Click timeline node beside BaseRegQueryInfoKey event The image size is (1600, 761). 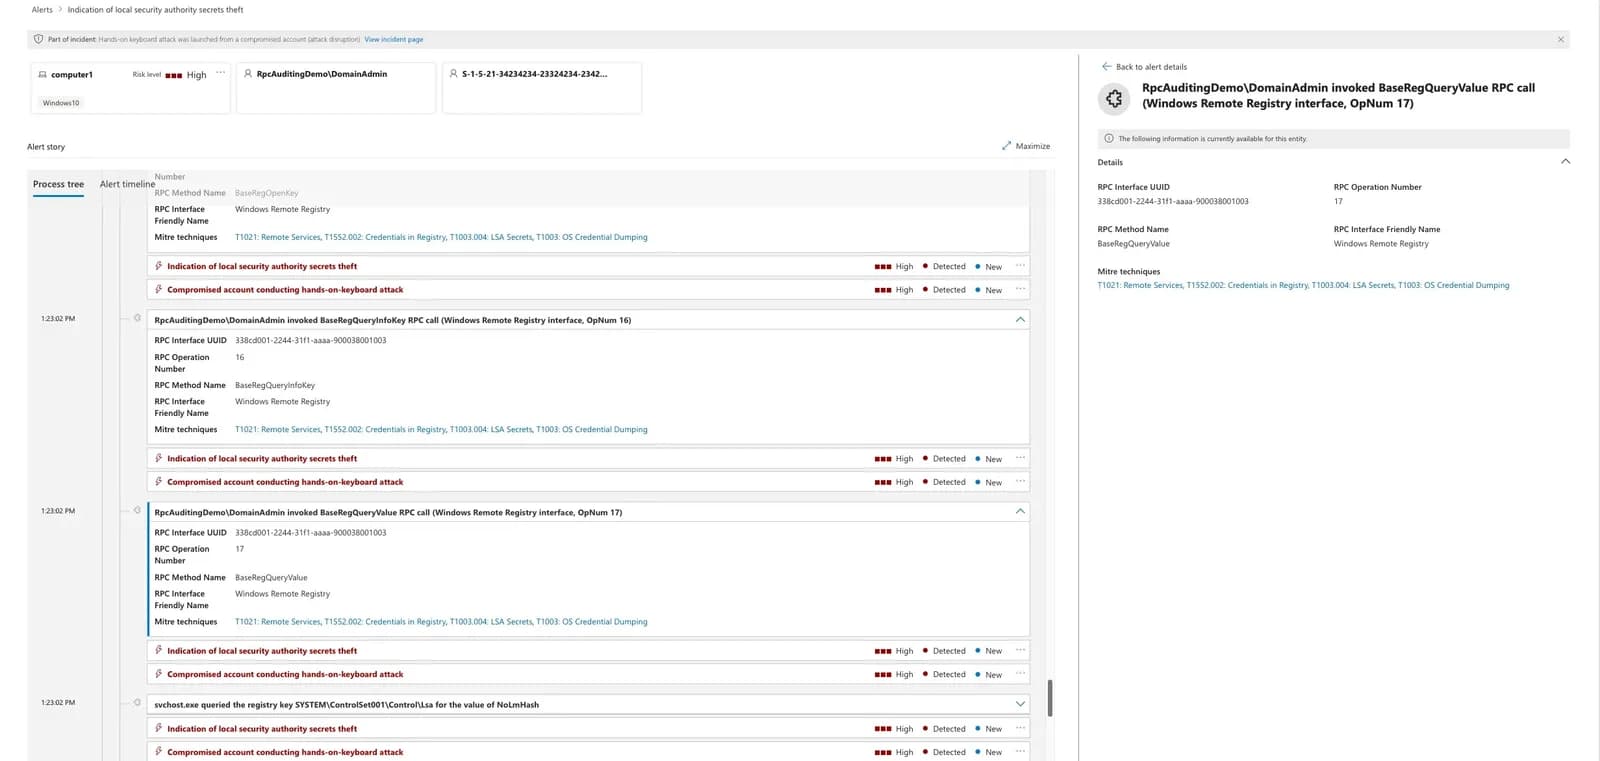click(x=137, y=318)
